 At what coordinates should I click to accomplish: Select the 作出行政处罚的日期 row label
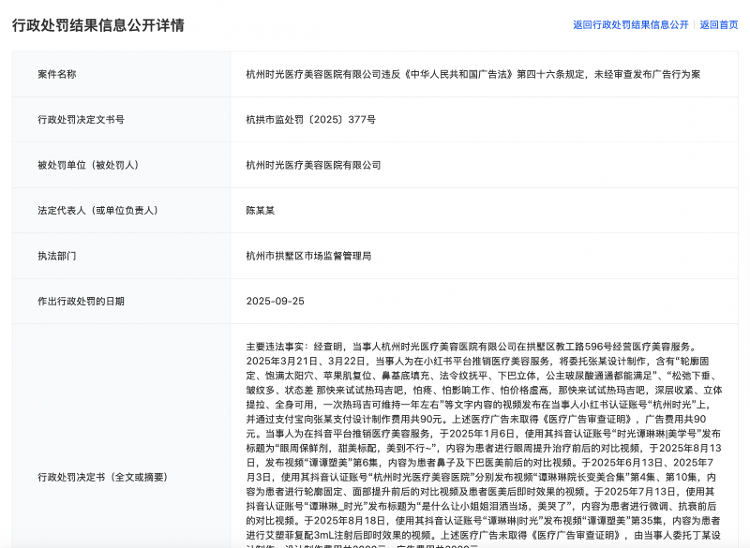[x=81, y=301]
